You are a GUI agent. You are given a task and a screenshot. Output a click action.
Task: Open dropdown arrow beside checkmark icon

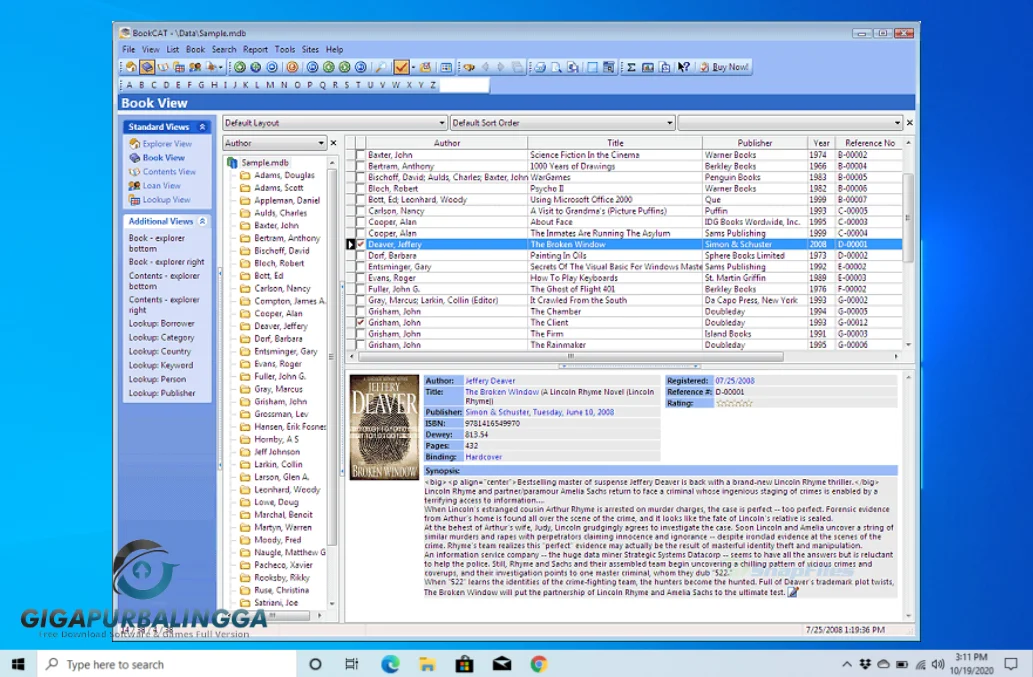point(413,67)
